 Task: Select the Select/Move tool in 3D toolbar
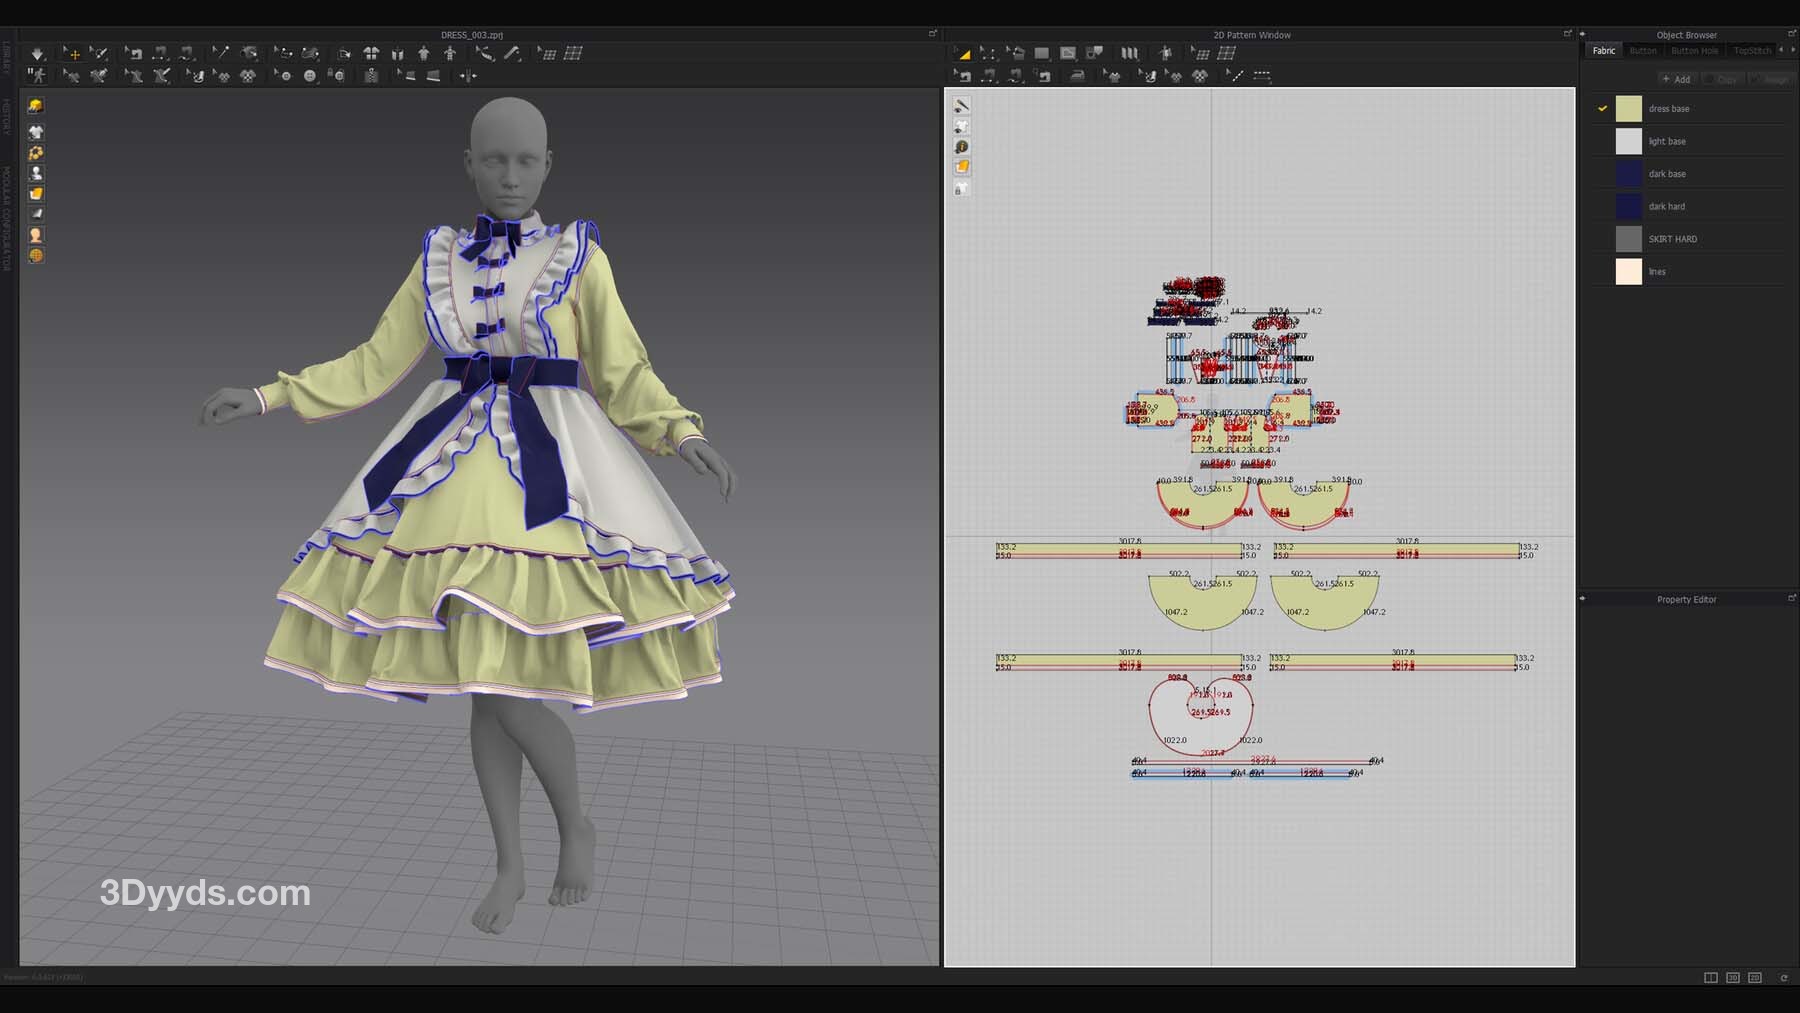pyautogui.click(x=72, y=54)
